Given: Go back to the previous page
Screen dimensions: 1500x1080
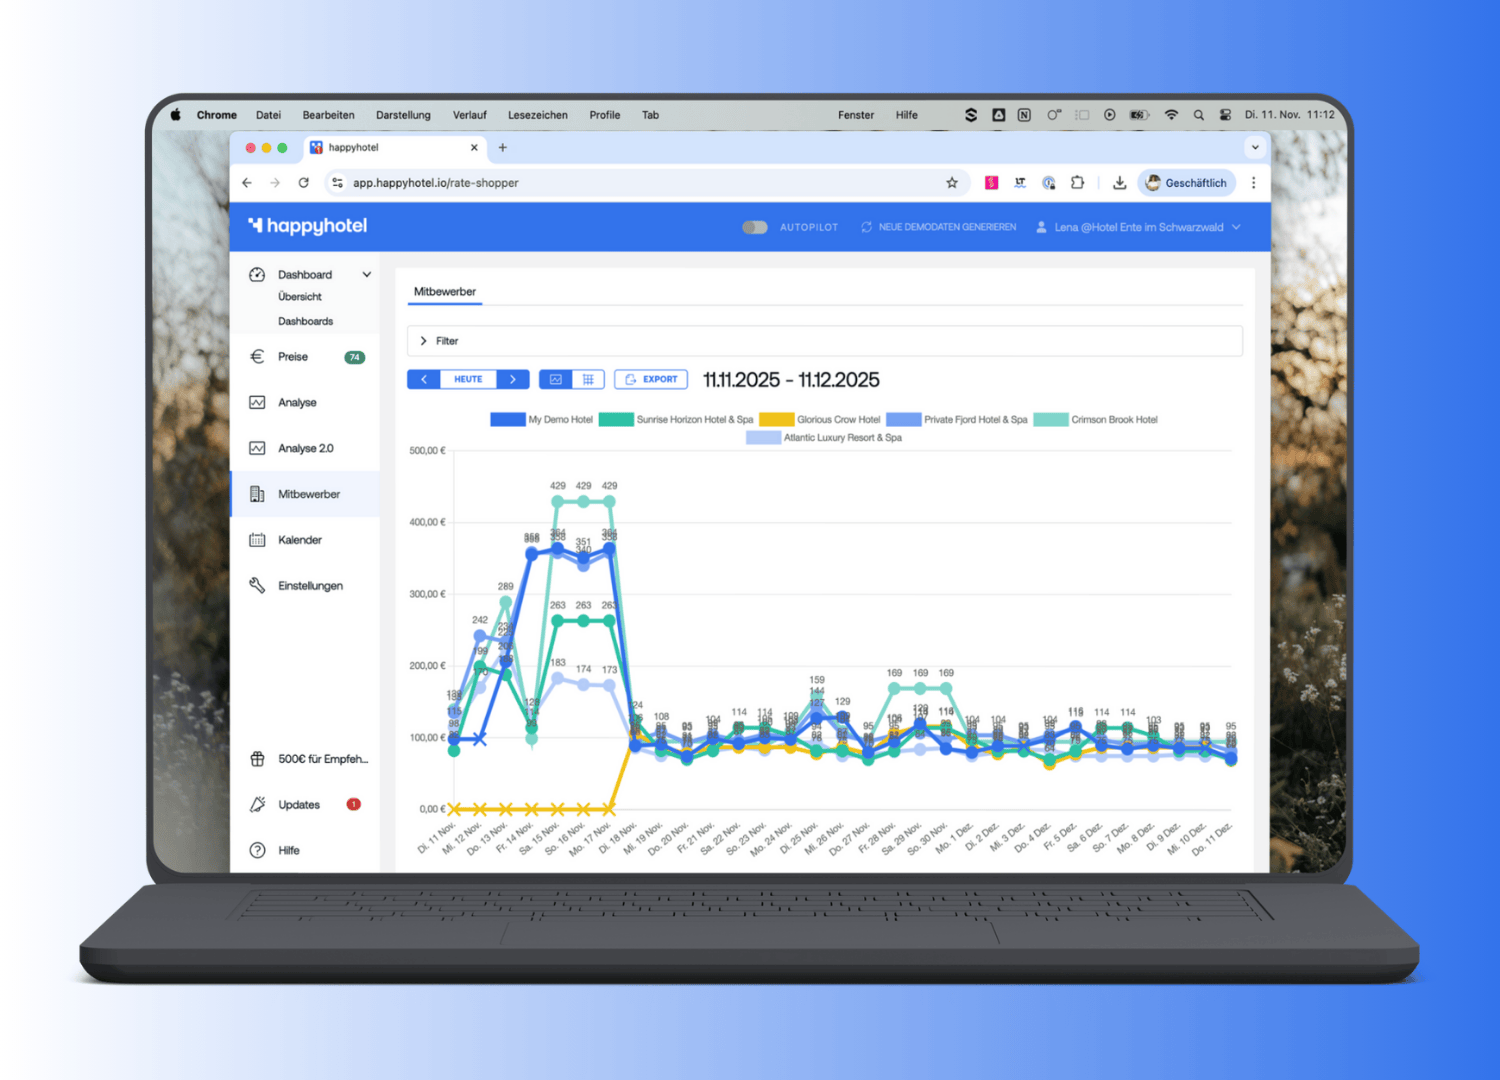Looking at the screenshot, I should 247,183.
